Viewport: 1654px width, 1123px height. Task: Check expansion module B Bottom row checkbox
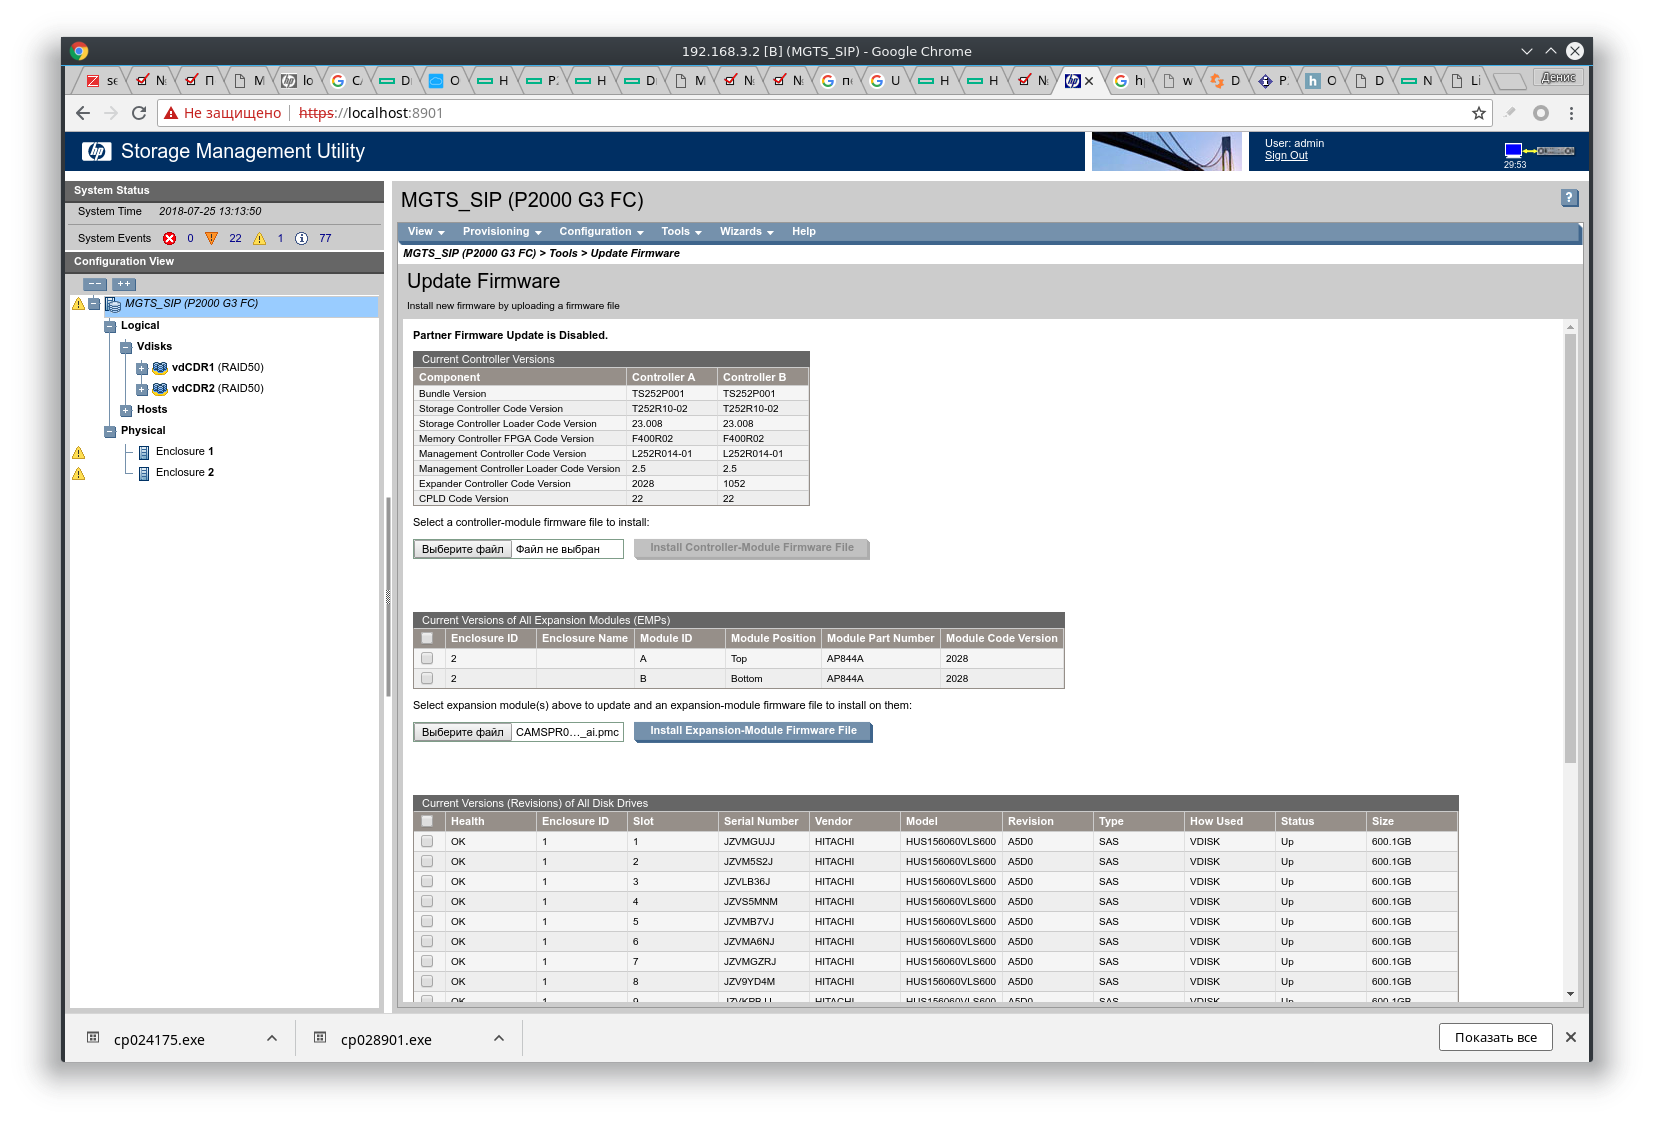tap(427, 678)
